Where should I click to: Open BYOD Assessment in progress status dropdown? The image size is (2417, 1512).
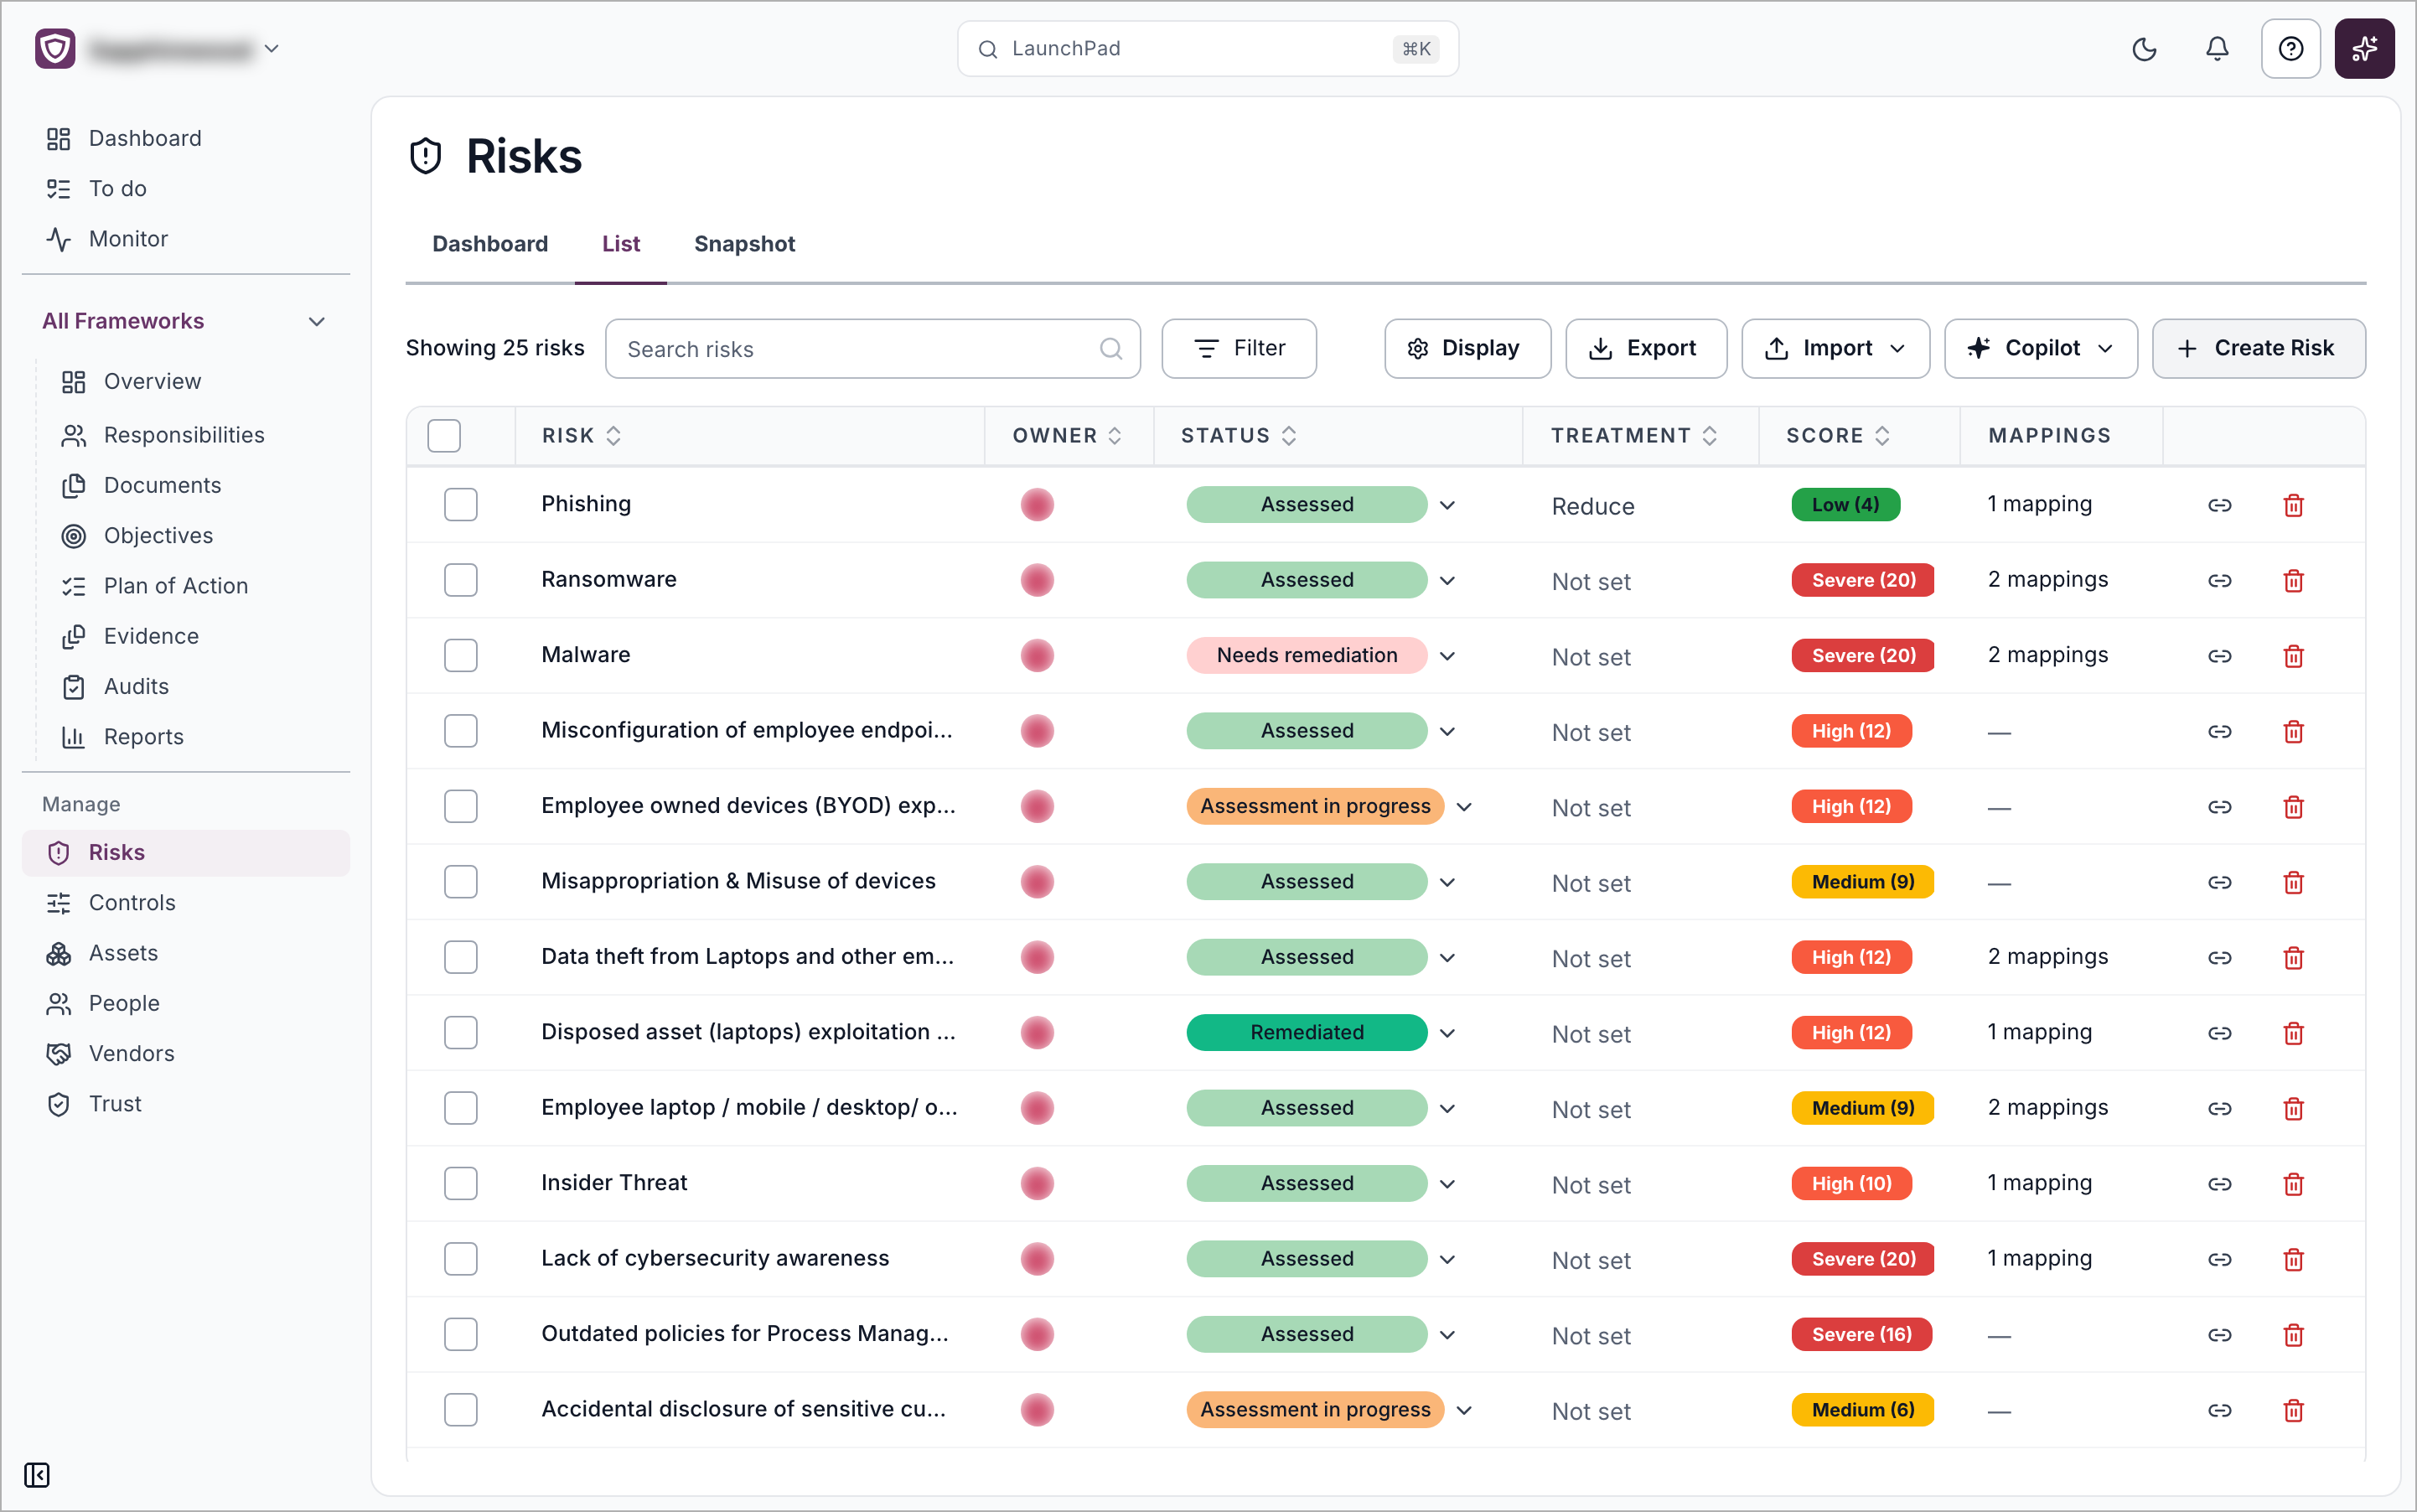[x=1464, y=807]
